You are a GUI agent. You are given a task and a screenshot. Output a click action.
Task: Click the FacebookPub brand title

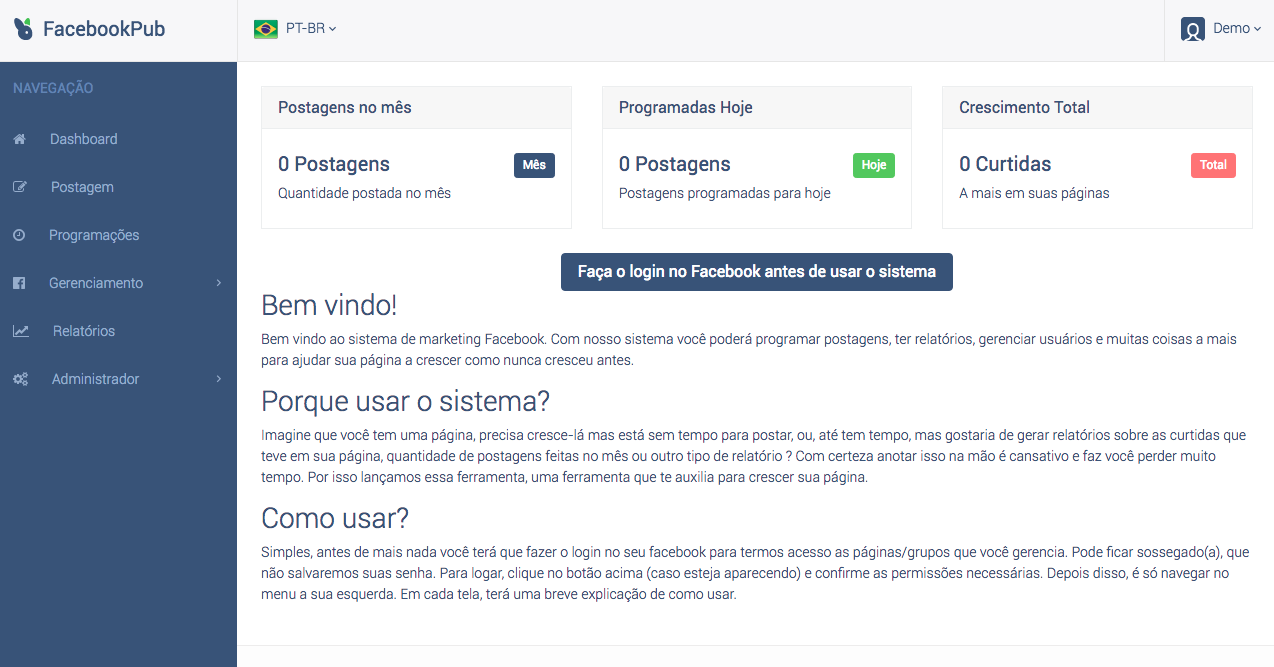pos(104,29)
